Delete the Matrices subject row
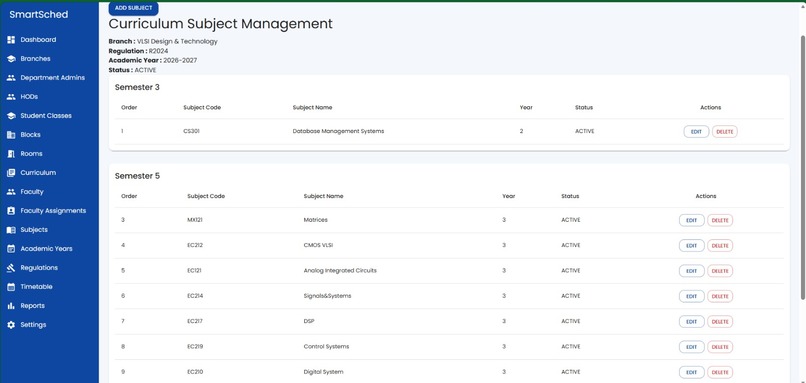806x383 pixels. click(720, 220)
